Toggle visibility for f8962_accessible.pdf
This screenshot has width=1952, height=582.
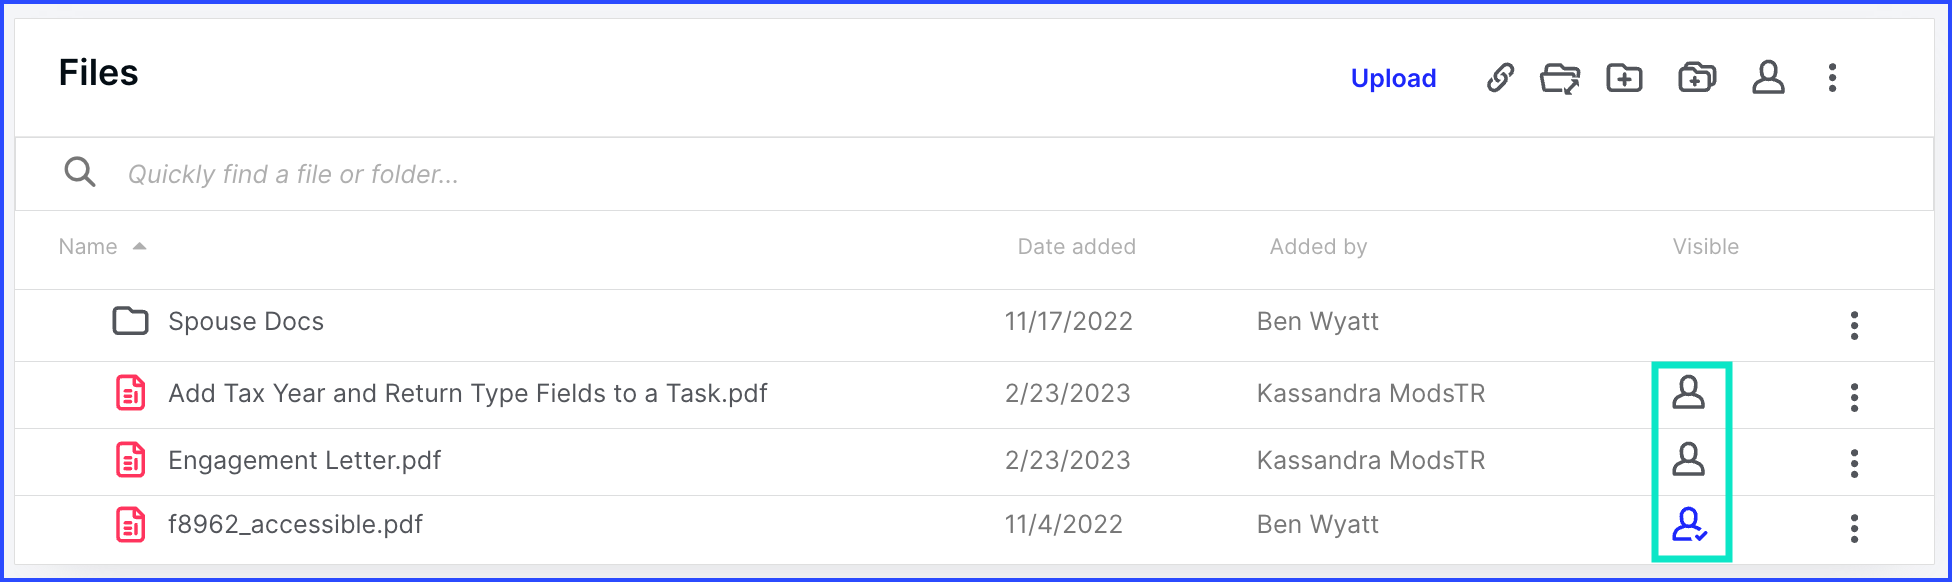tap(1690, 525)
